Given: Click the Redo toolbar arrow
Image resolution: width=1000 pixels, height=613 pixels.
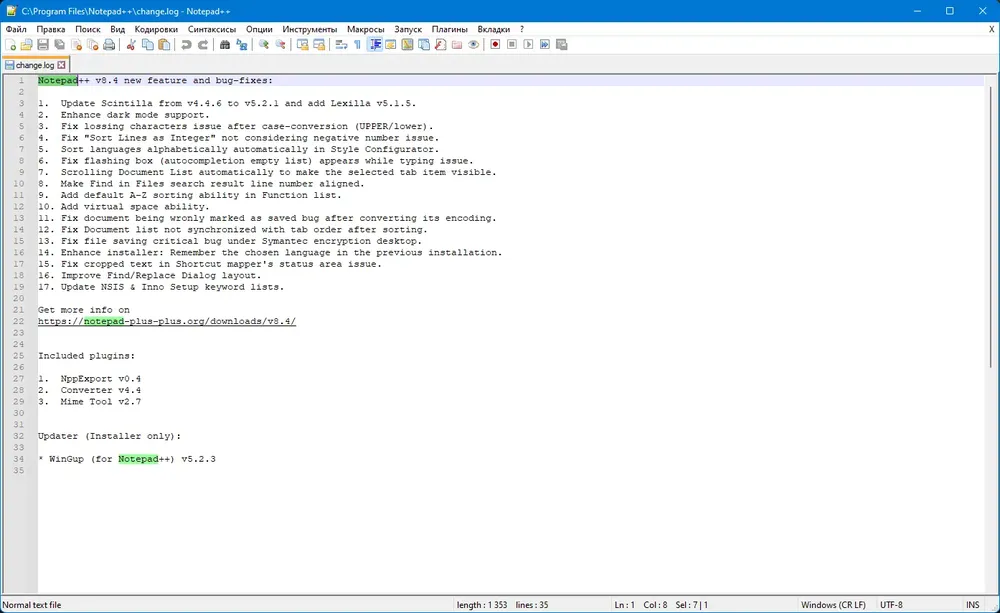Looking at the screenshot, I should (203, 45).
